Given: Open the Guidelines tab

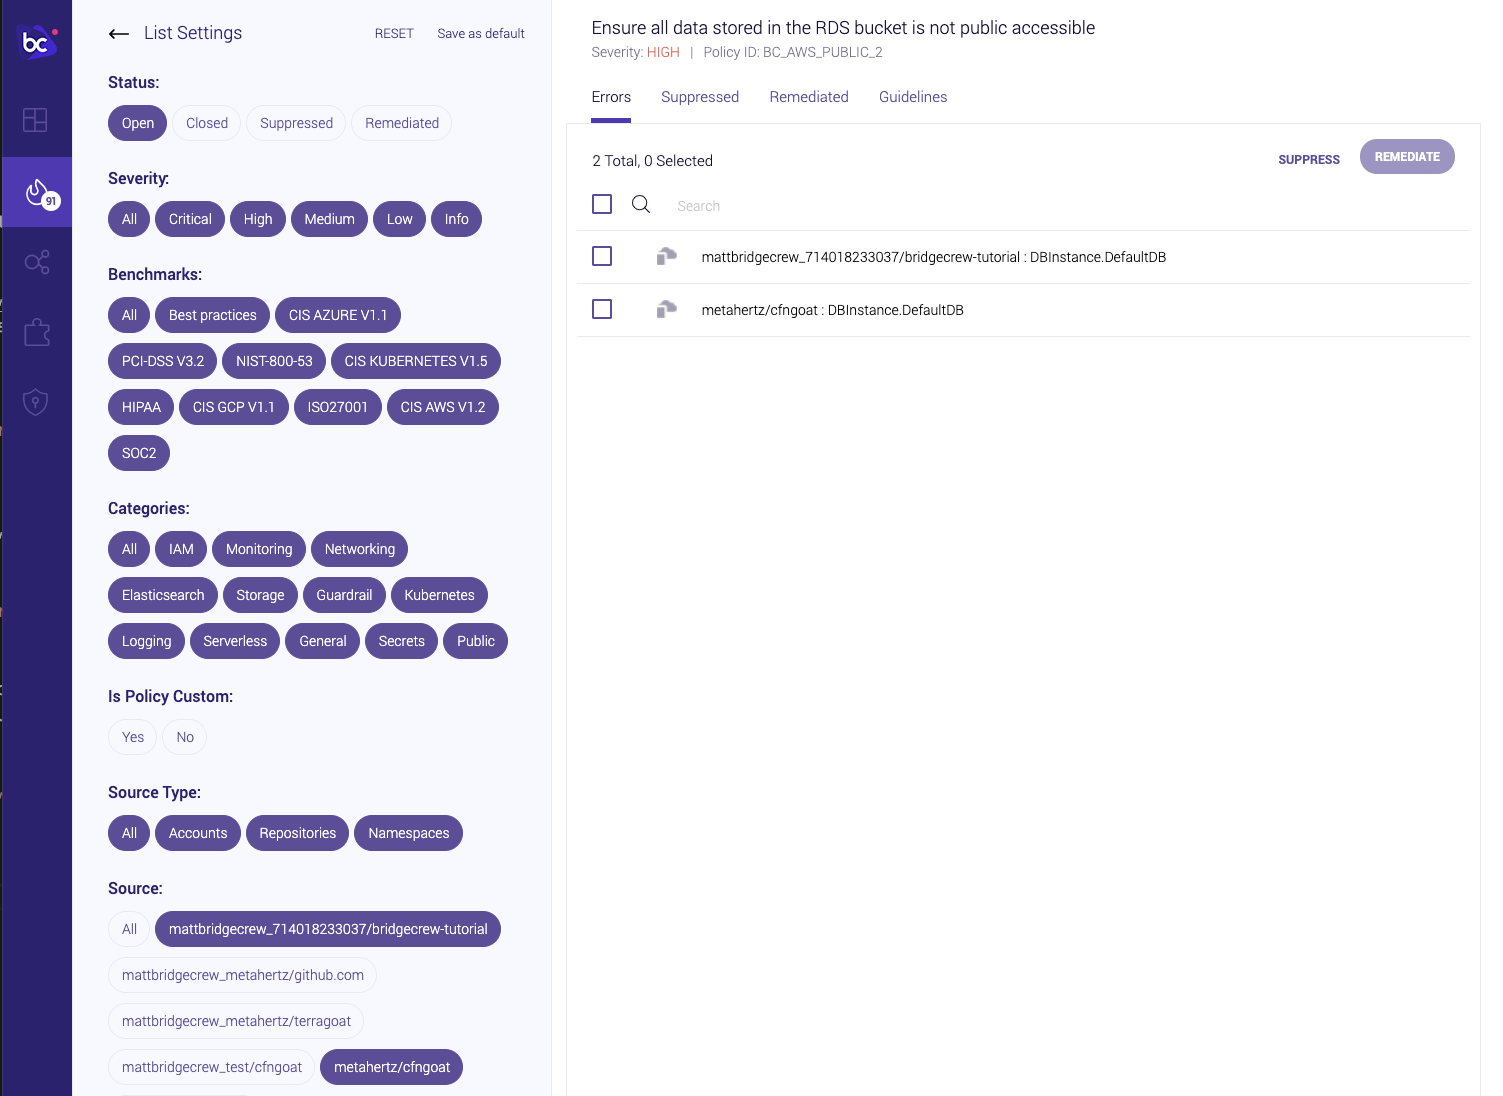Looking at the screenshot, I should 913,97.
